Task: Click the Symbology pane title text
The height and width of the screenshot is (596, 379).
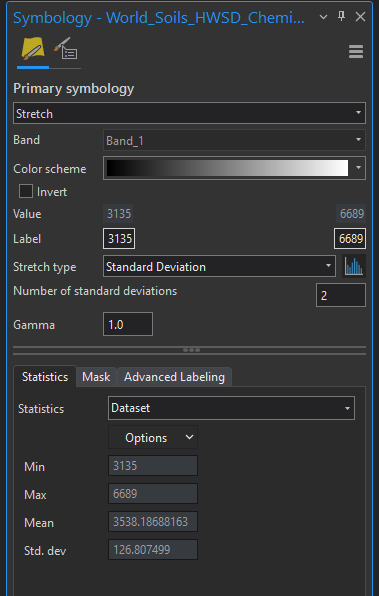Action: [x=159, y=17]
